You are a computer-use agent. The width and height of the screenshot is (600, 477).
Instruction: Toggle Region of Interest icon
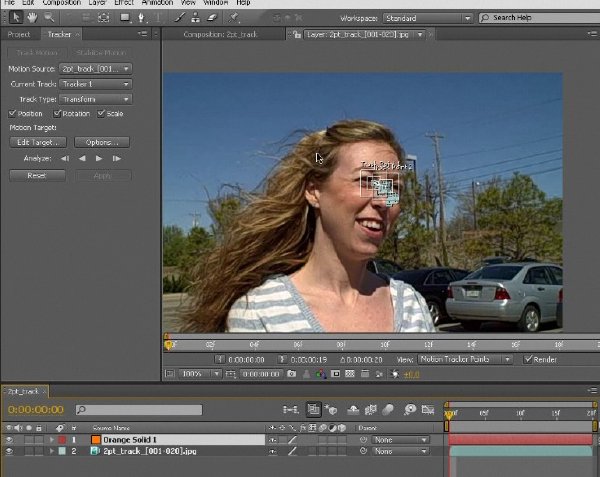click(x=335, y=374)
